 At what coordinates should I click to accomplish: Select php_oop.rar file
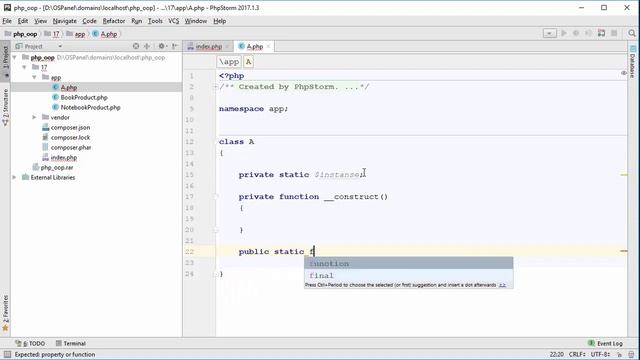click(57, 168)
